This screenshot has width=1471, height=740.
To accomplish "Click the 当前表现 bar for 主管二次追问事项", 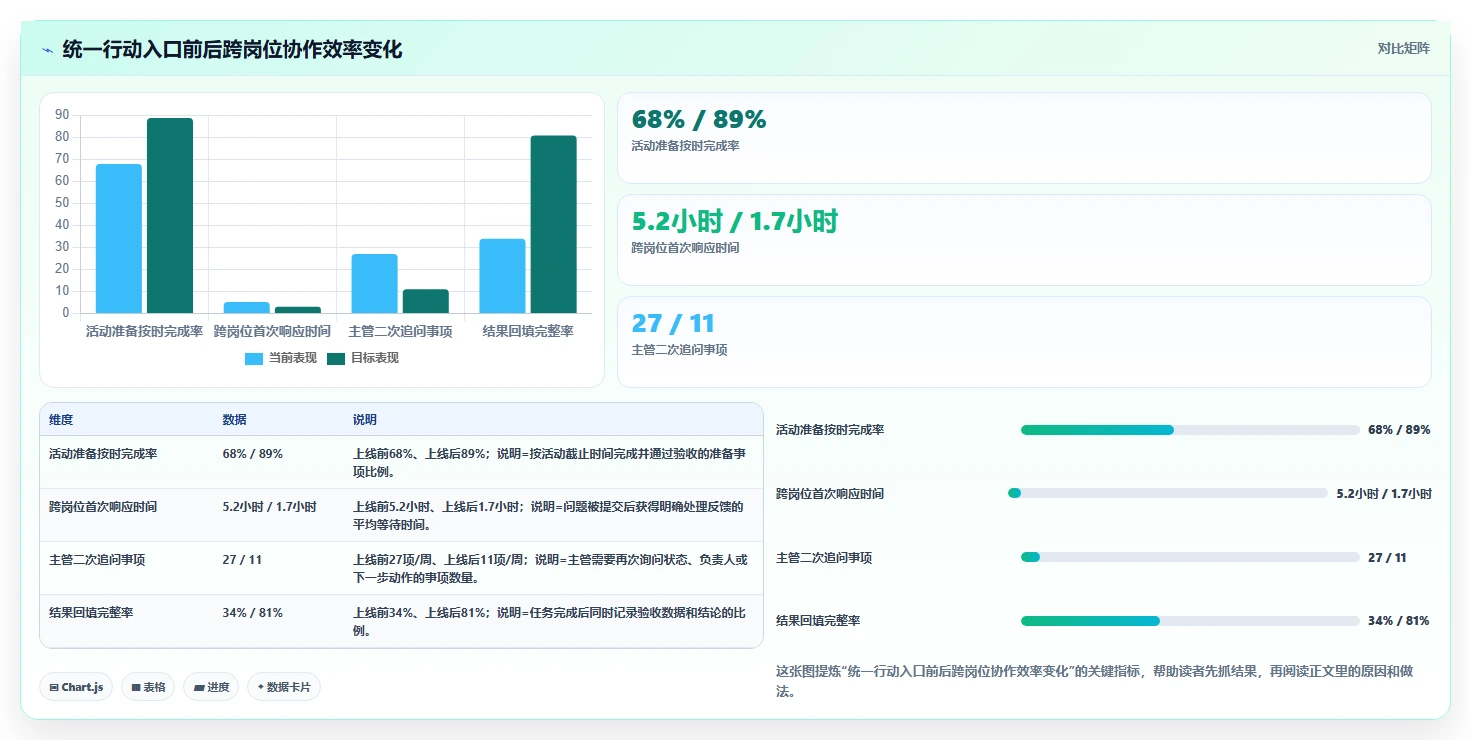I will click(374, 284).
